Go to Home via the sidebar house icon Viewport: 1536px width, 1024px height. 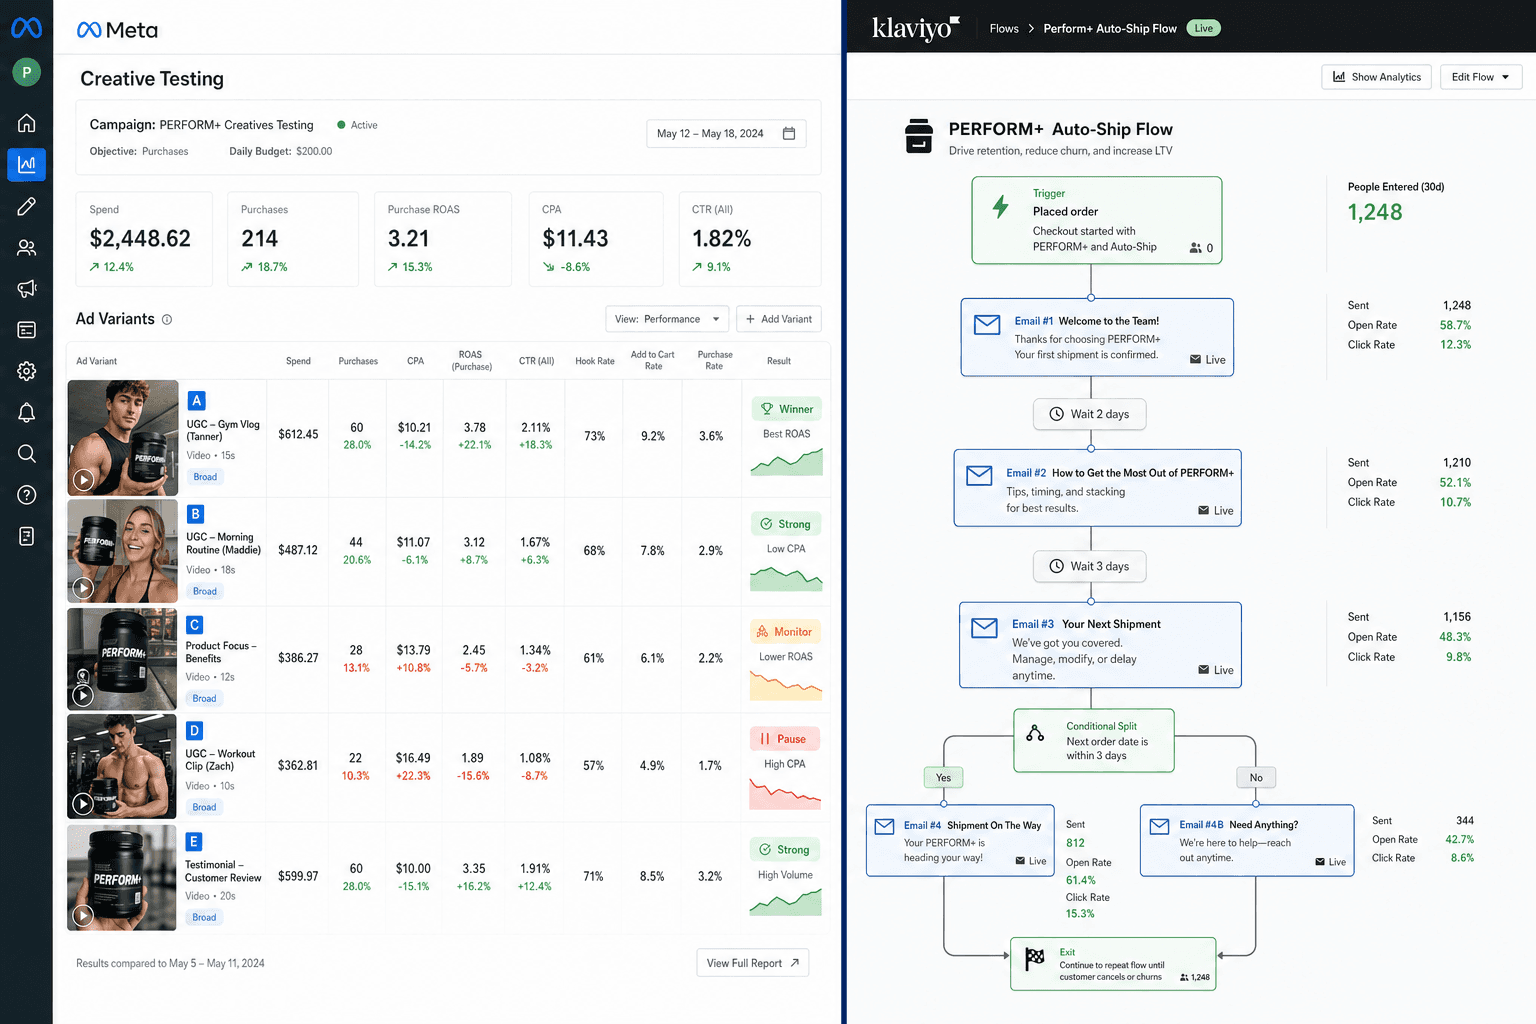point(27,123)
